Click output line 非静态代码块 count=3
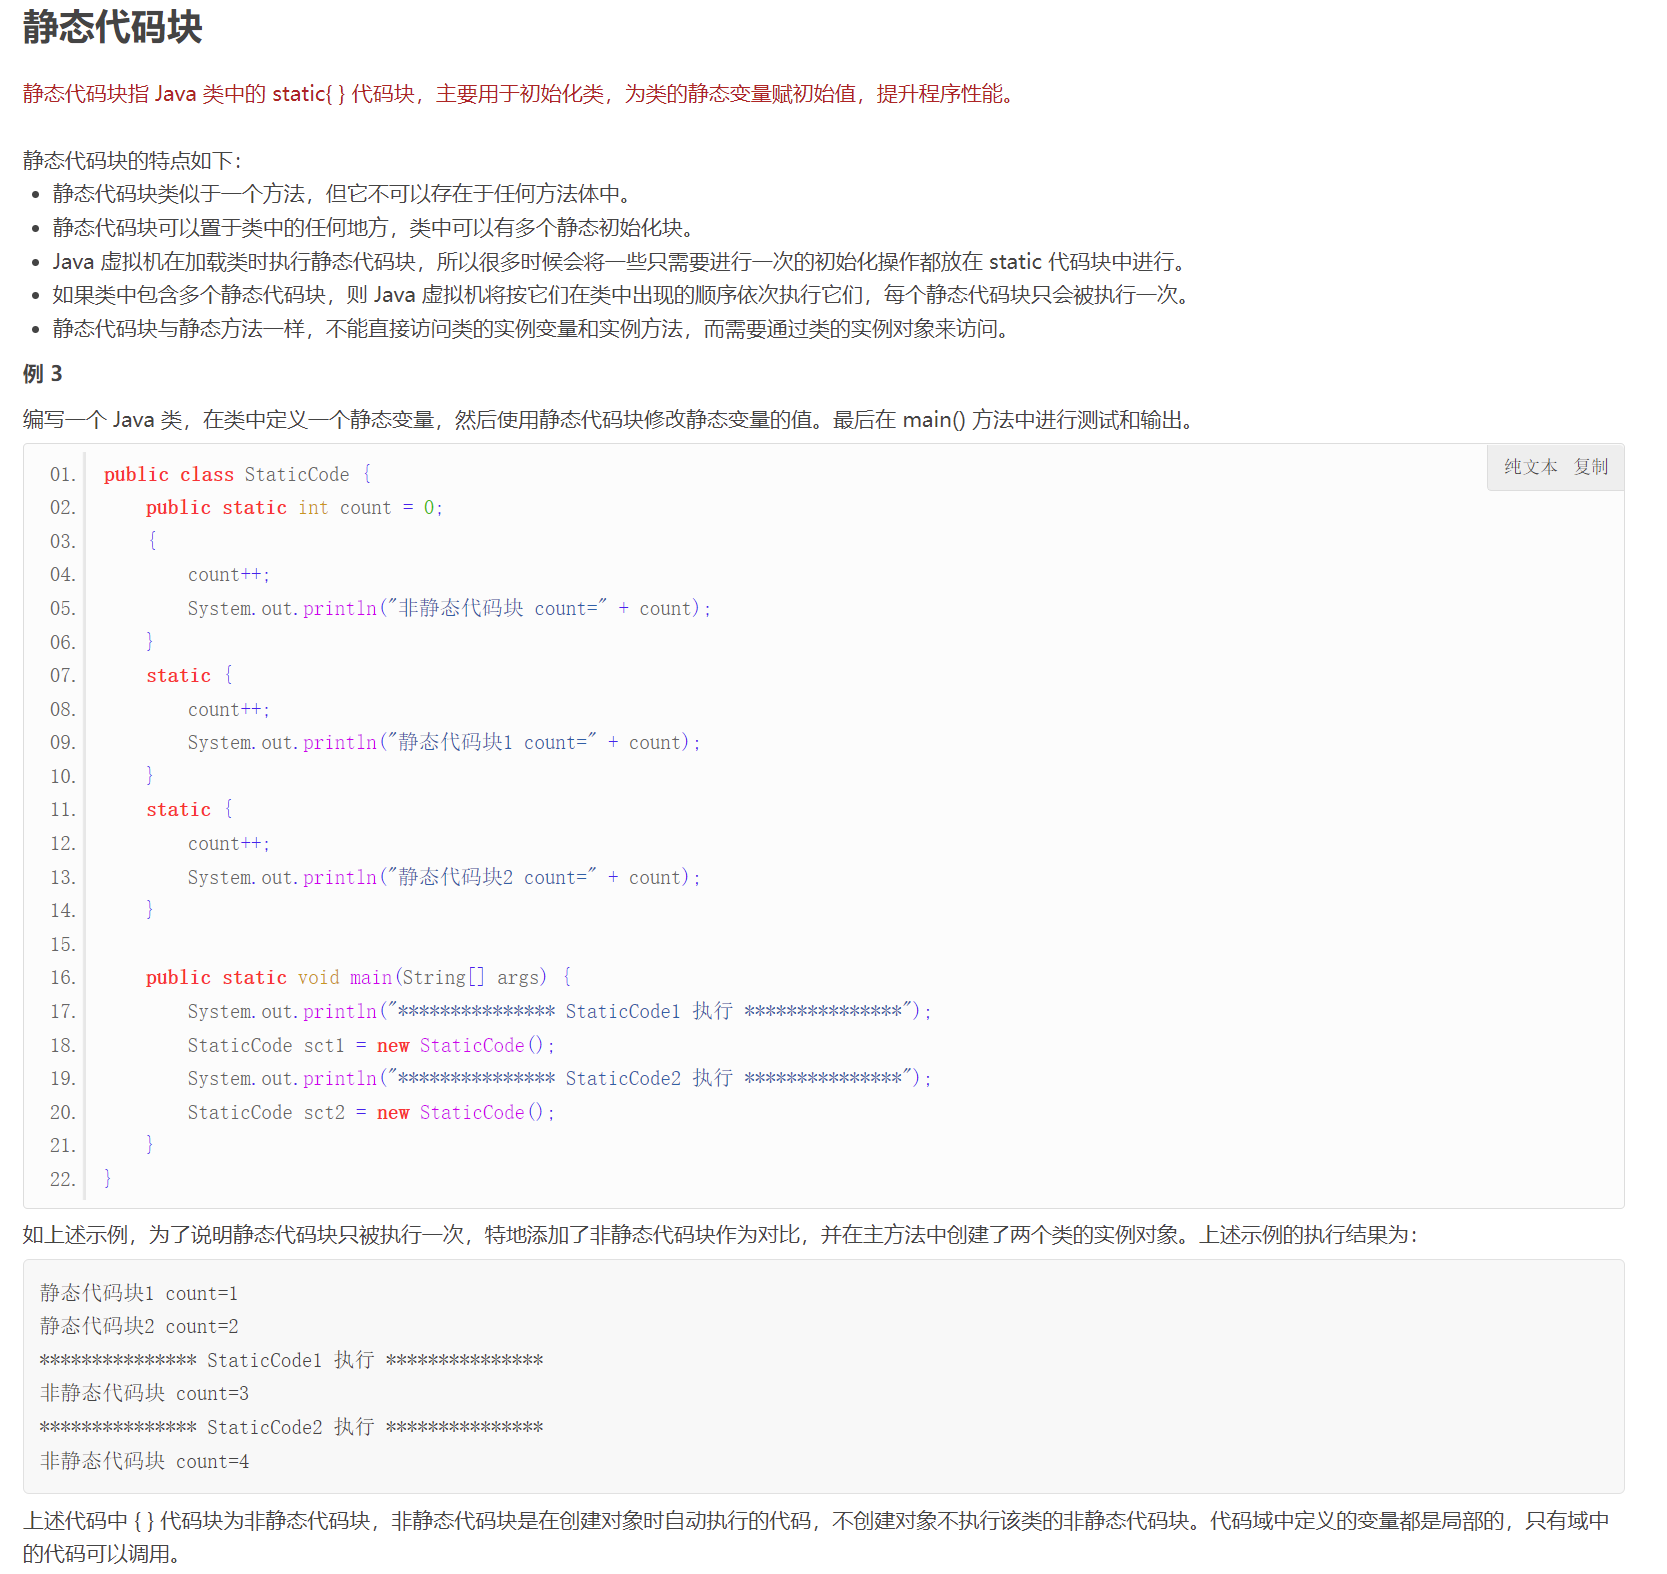1667x1574 pixels. click(x=144, y=1394)
